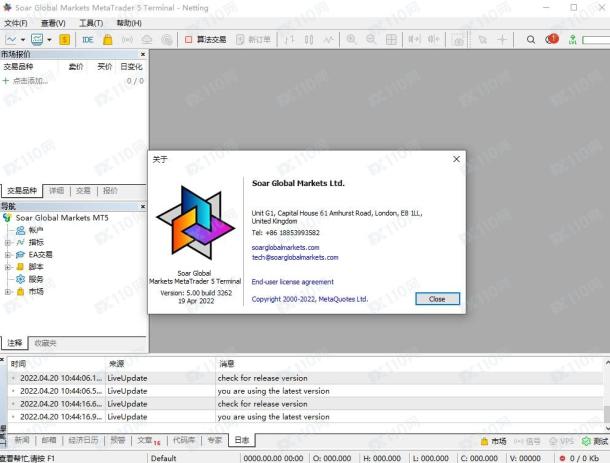This screenshot has height=463, width=610.
Task: Click the chart shift icon
Action: 433,40
